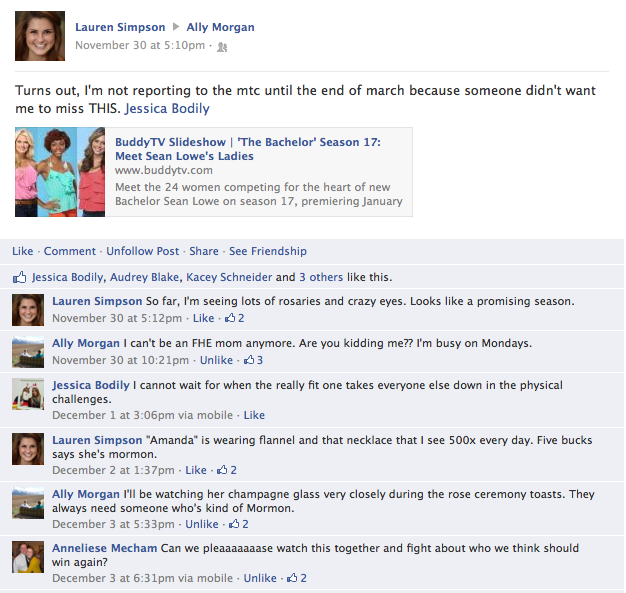
Task: Unlike Anneliese Mecham's comment
Action: point(260,578)
